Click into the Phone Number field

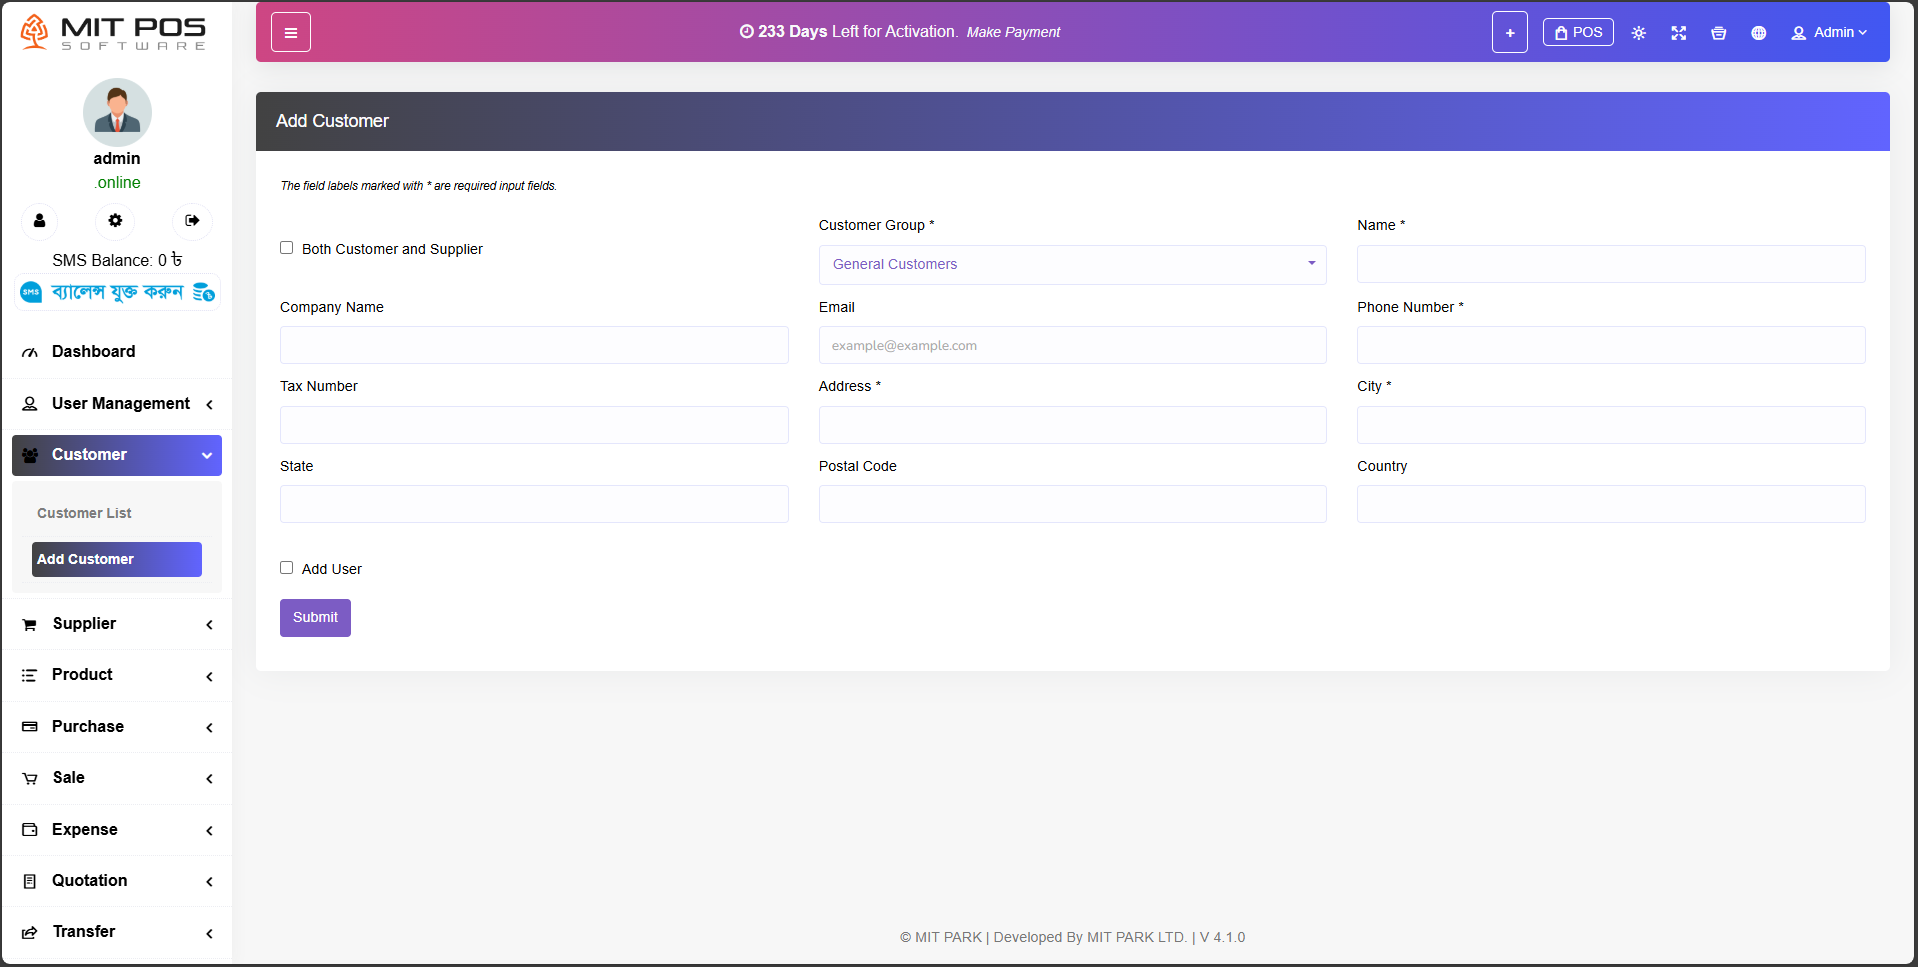1610,345
